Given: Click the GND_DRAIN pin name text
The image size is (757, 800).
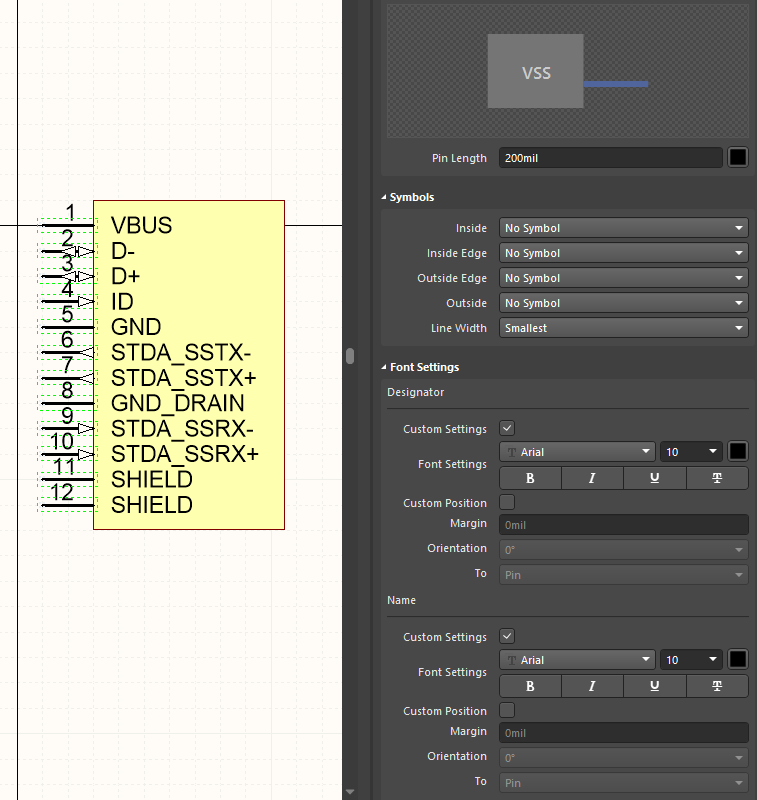Looking at the screenshot, I should click(178, 404).
